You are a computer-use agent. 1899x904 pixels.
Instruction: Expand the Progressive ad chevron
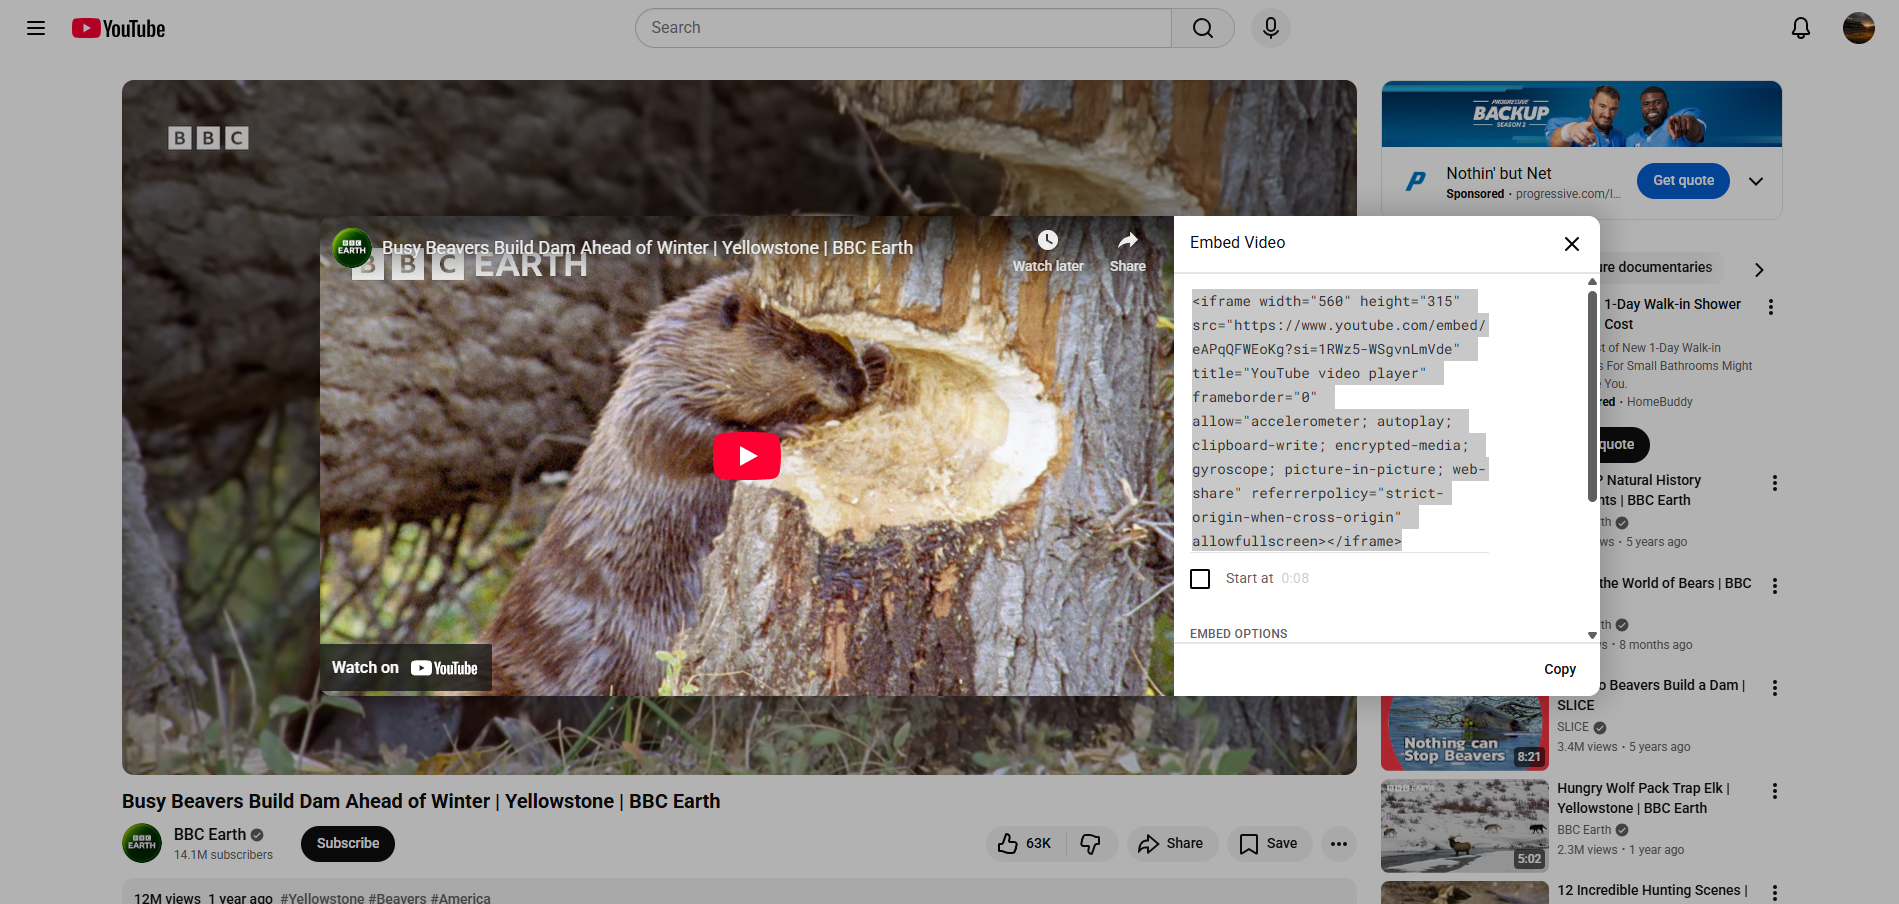tap(1755, 181)
